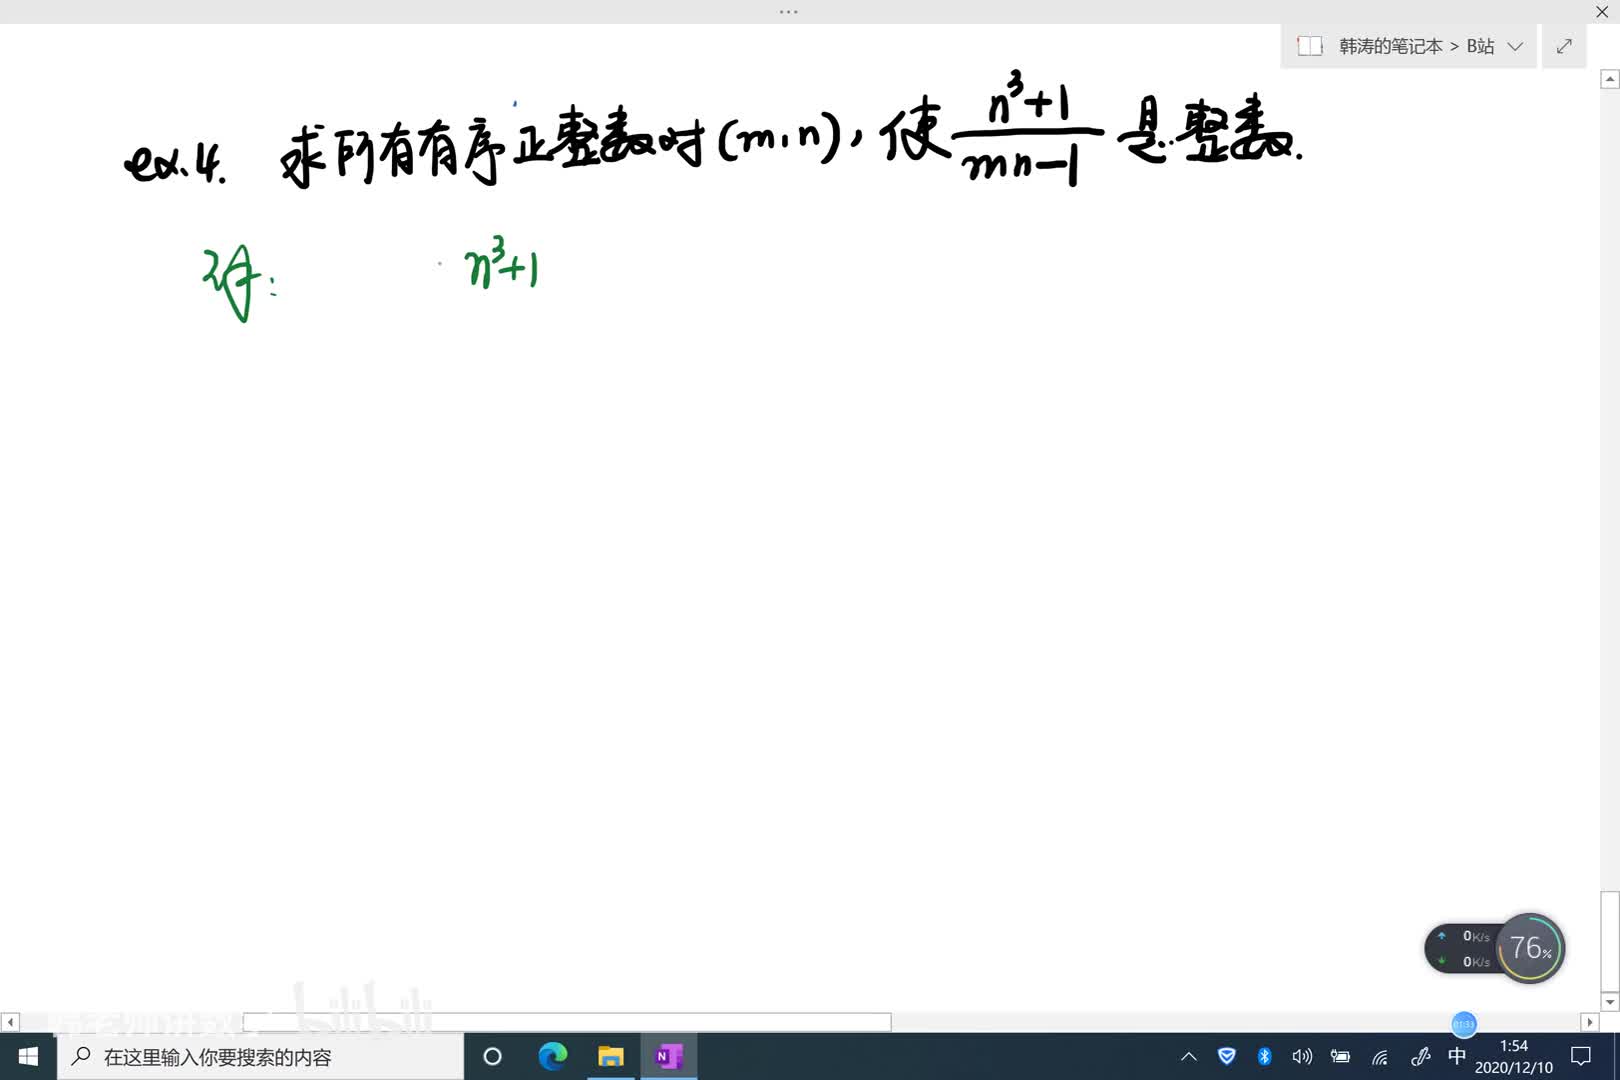This screenshot has height=1080, width=1620.
Task: Toggle the Chinese input mode indicator 中
Action: [1457, 1056]
